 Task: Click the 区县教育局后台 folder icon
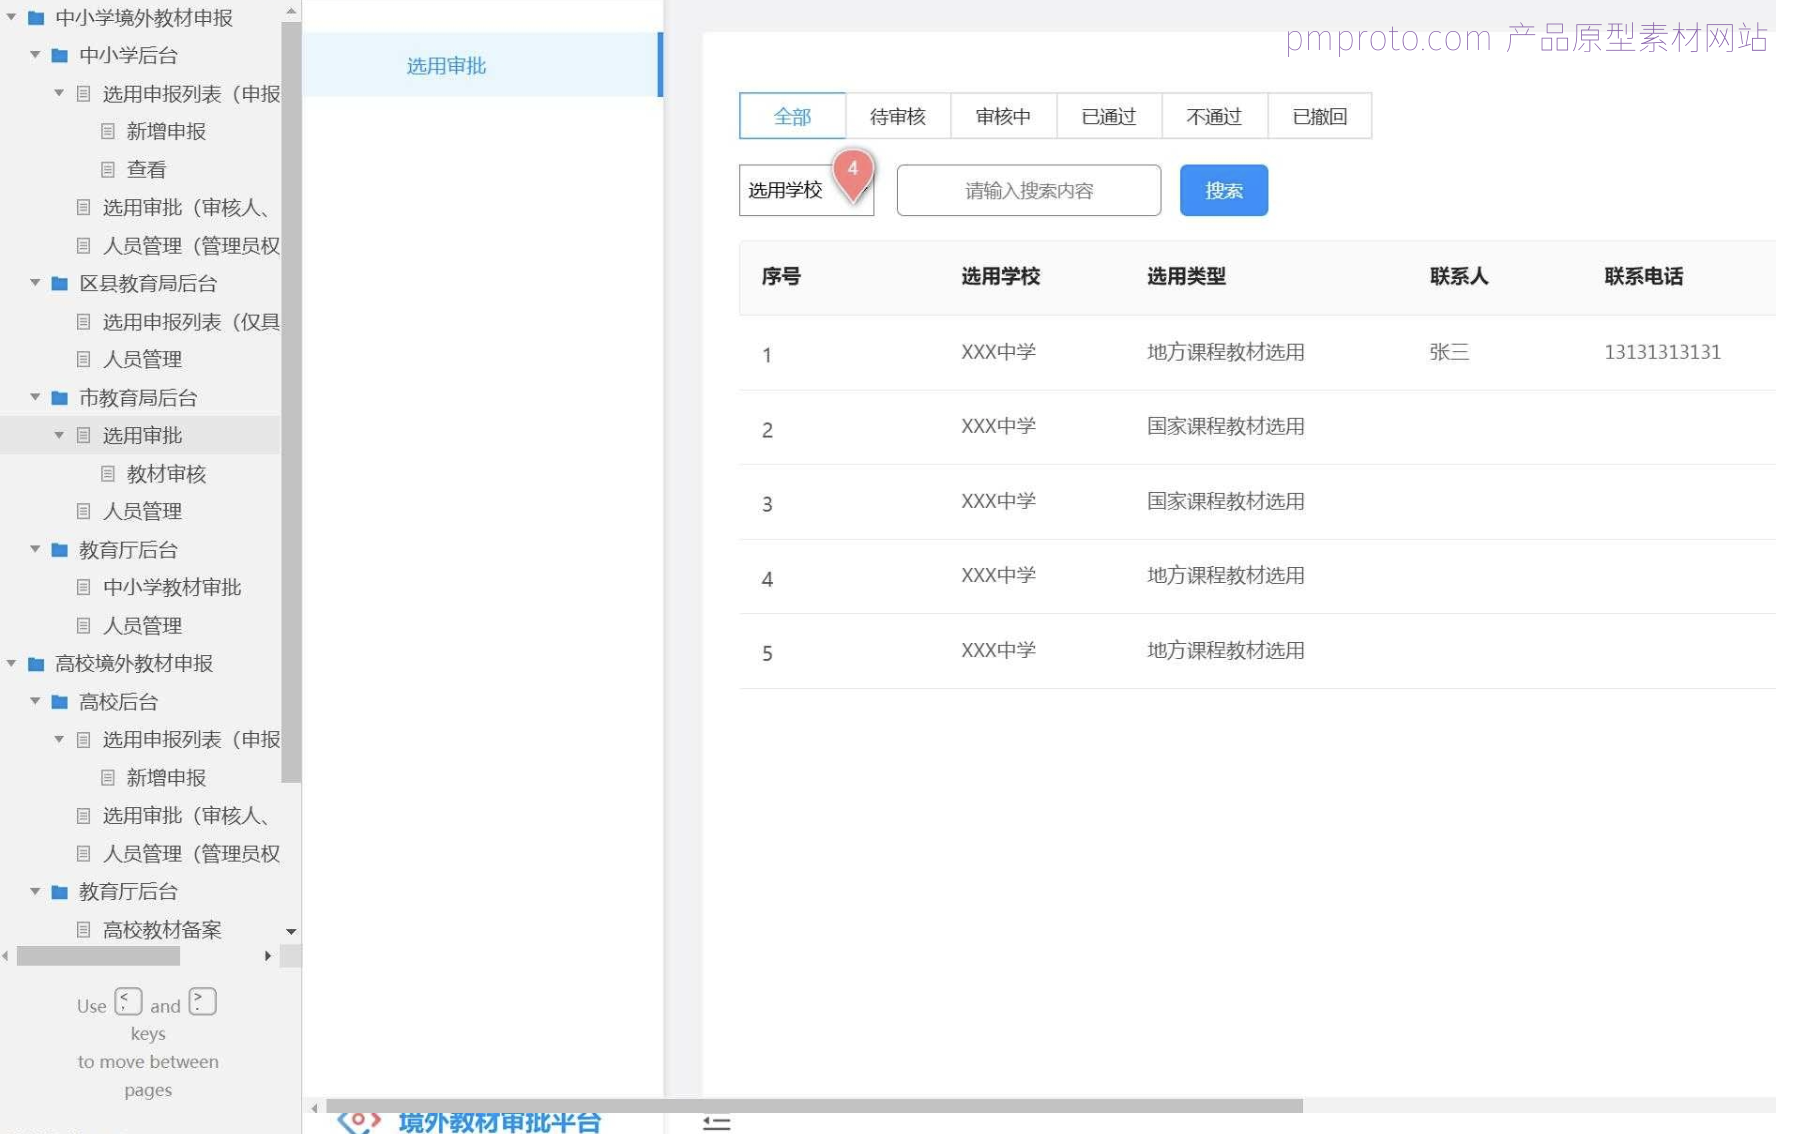60,283
